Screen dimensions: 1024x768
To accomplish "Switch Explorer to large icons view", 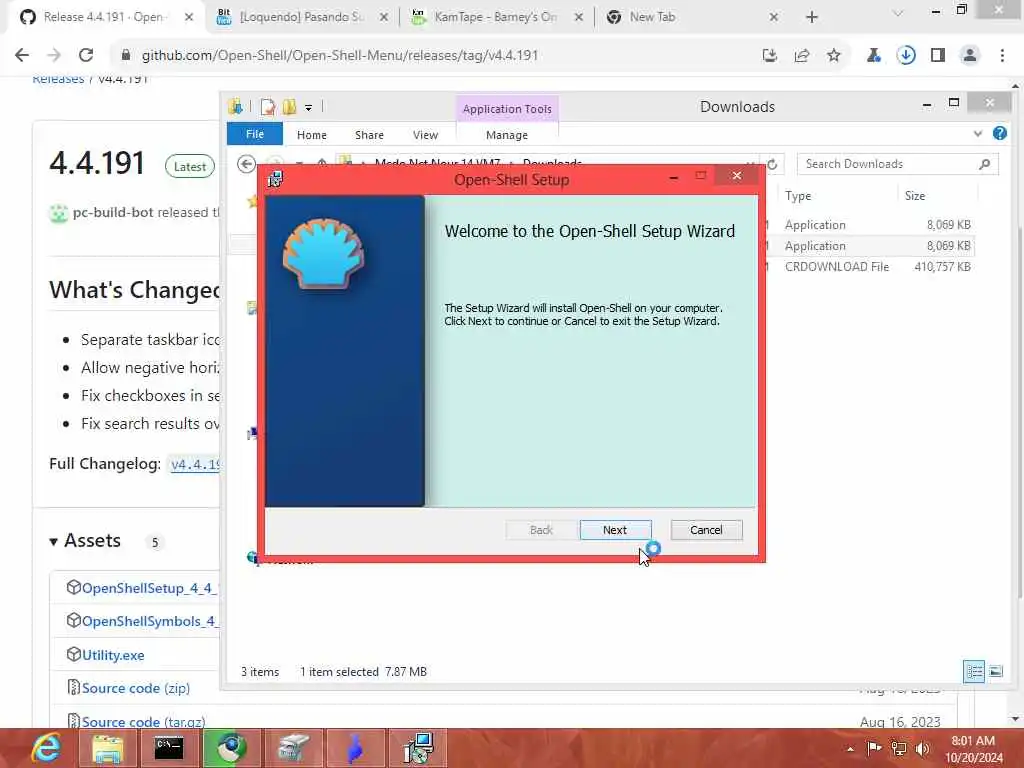I will 996,671.
